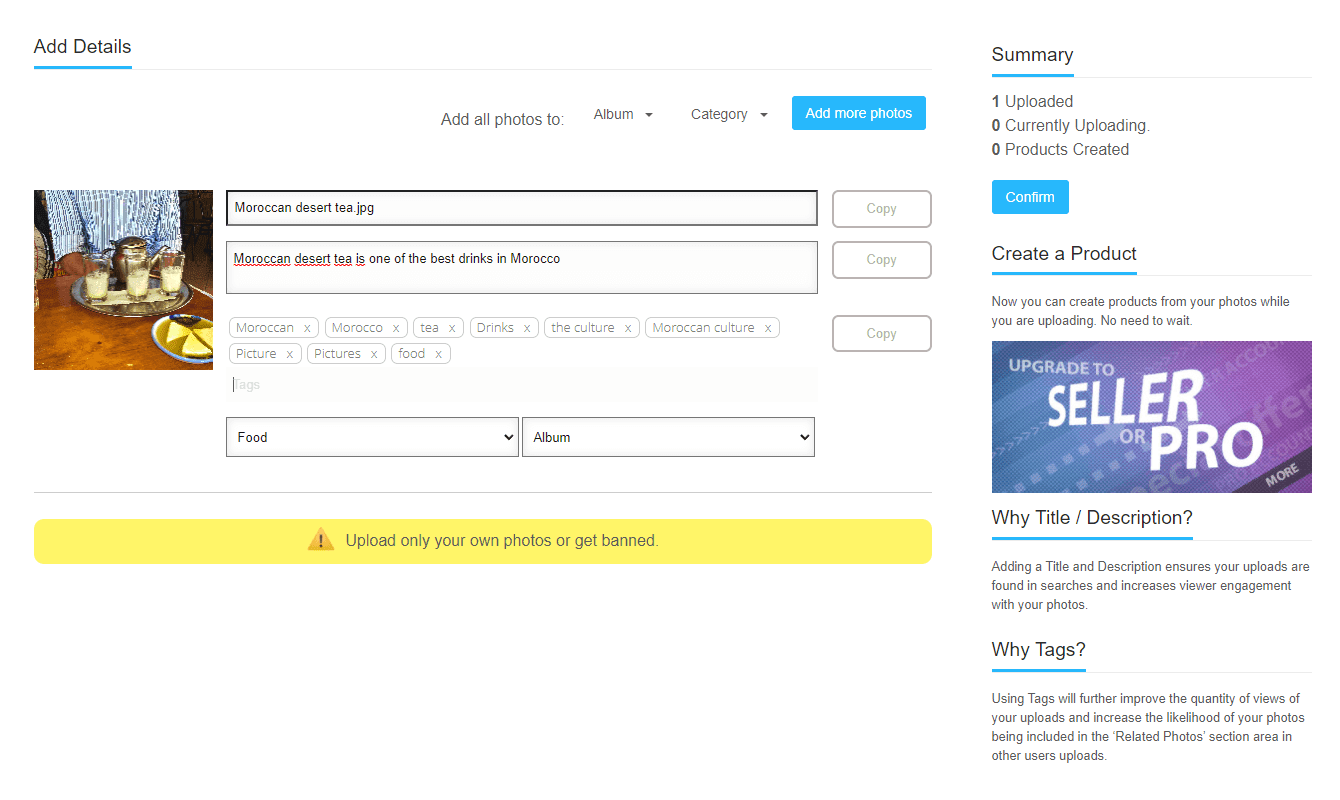Click the Add more photos button

858,113
